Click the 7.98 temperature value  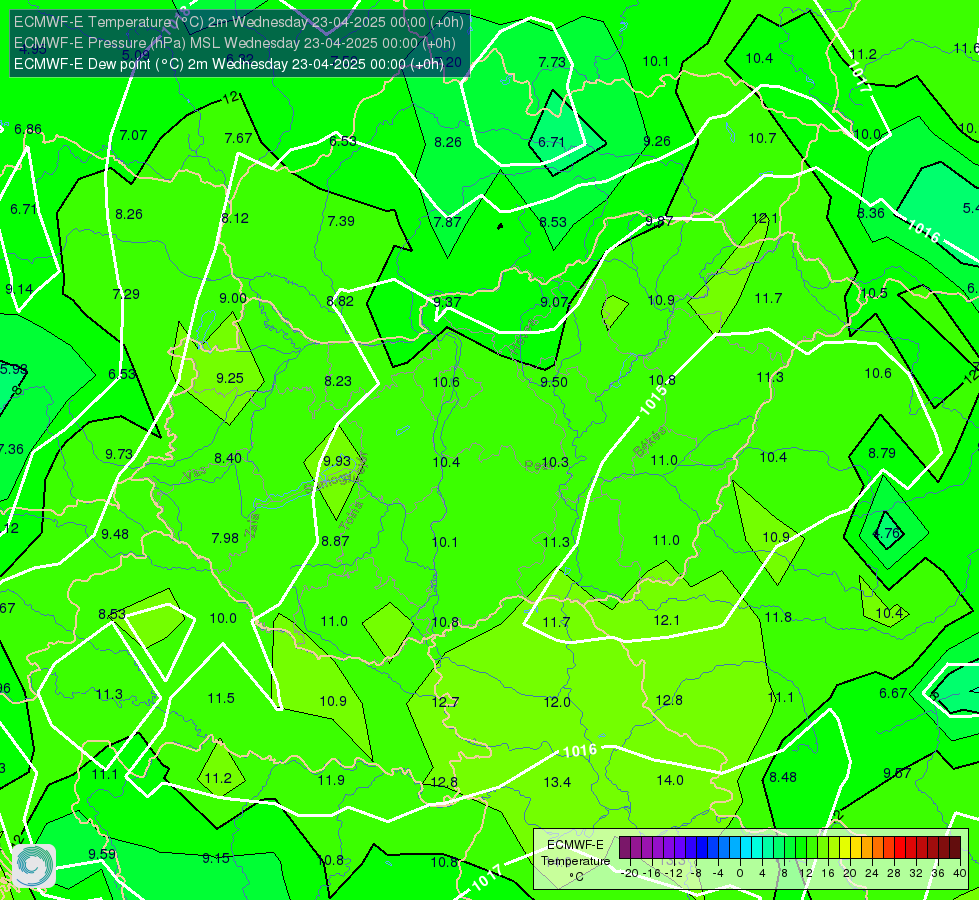(x=225, y=538)
